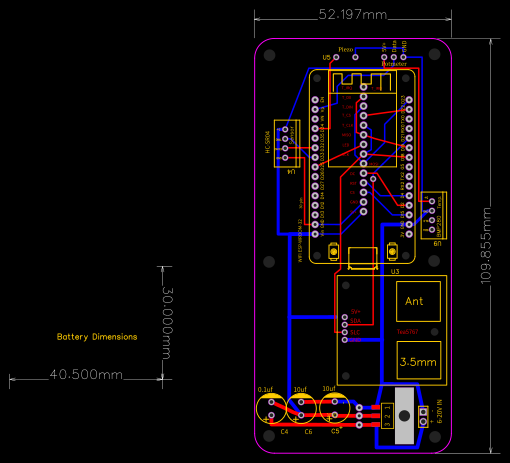Click the C6 designator
The width and height of the screenshot is (510, 463).
pos(308,432)
